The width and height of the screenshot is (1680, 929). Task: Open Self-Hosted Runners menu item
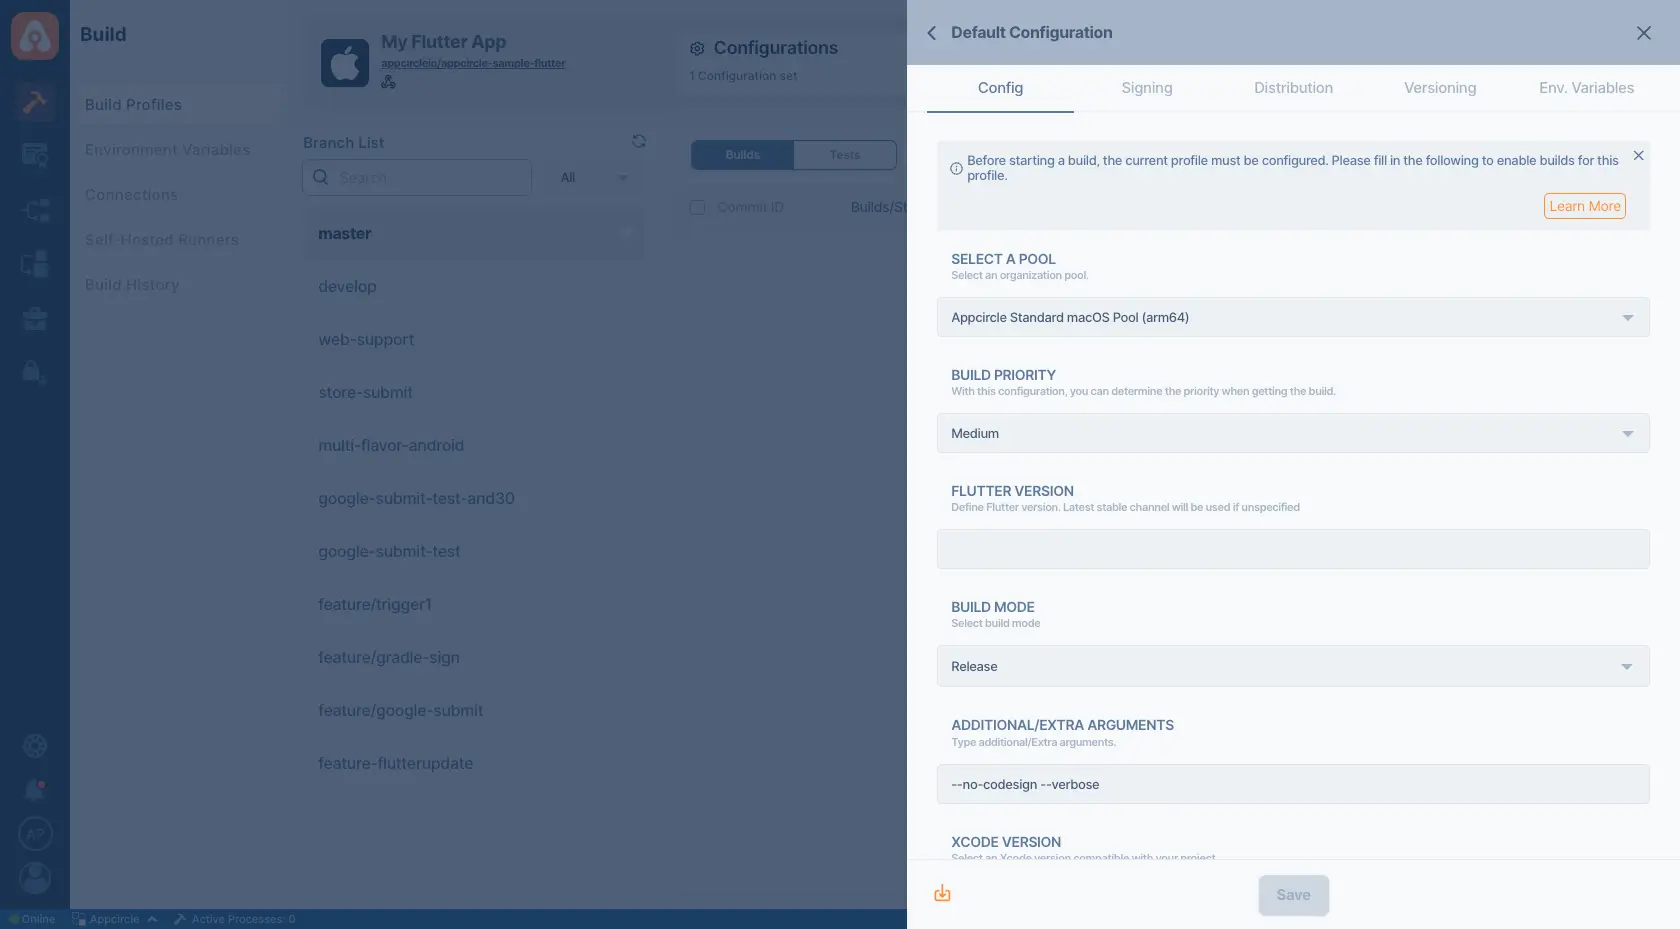point(162,240)
